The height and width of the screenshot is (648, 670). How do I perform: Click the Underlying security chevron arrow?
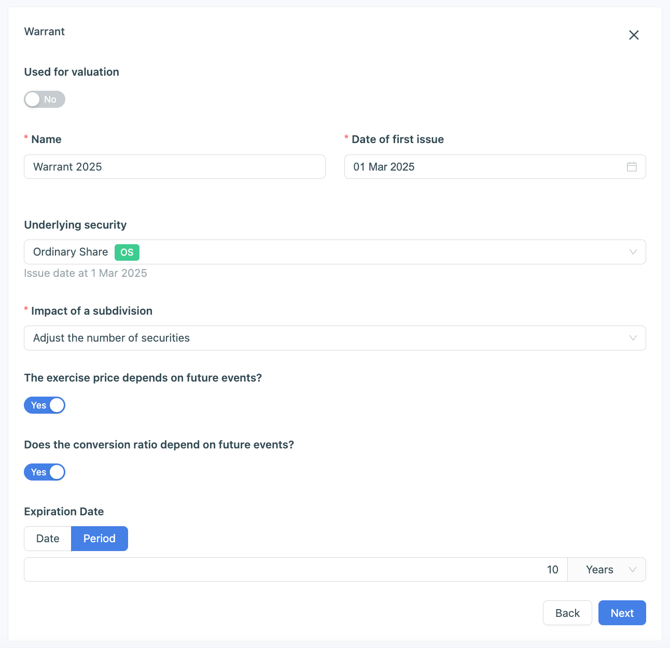[633, 252]
